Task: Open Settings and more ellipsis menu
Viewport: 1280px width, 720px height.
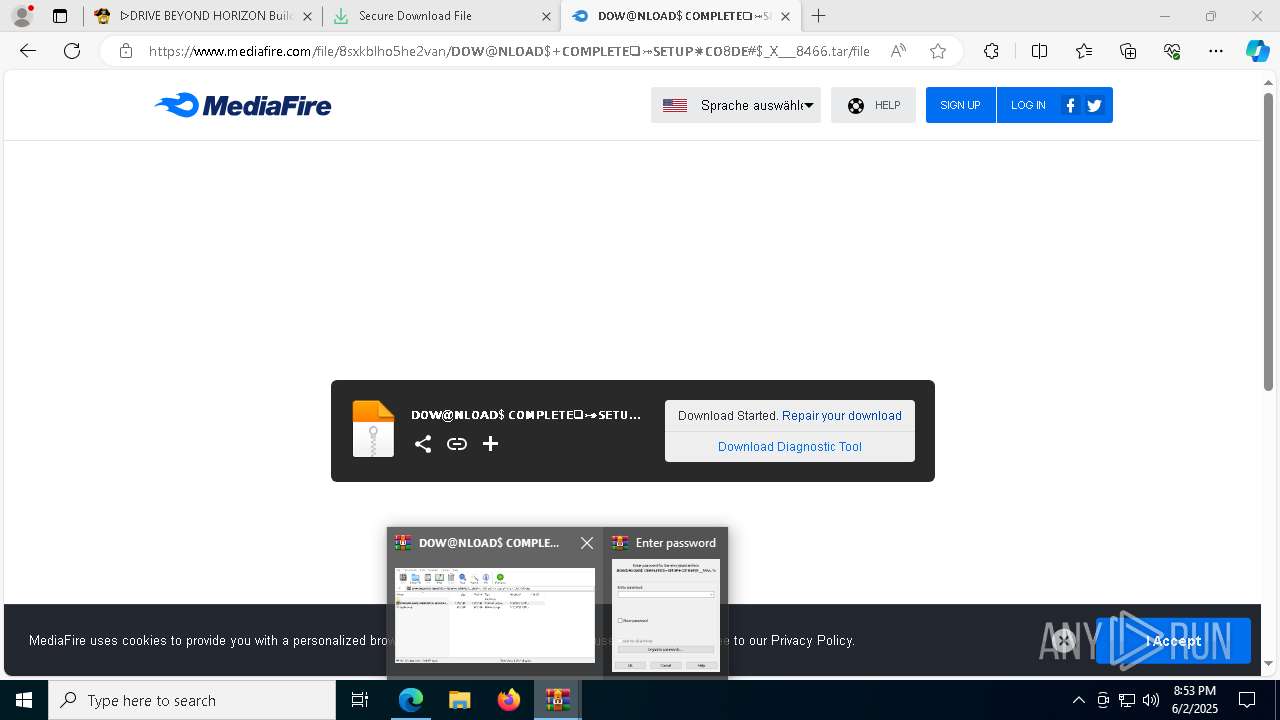Action: (1216, 51)
